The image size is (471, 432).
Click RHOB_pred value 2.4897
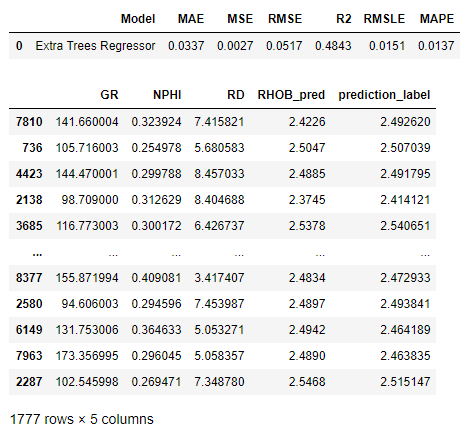click(x=307, y=304)
